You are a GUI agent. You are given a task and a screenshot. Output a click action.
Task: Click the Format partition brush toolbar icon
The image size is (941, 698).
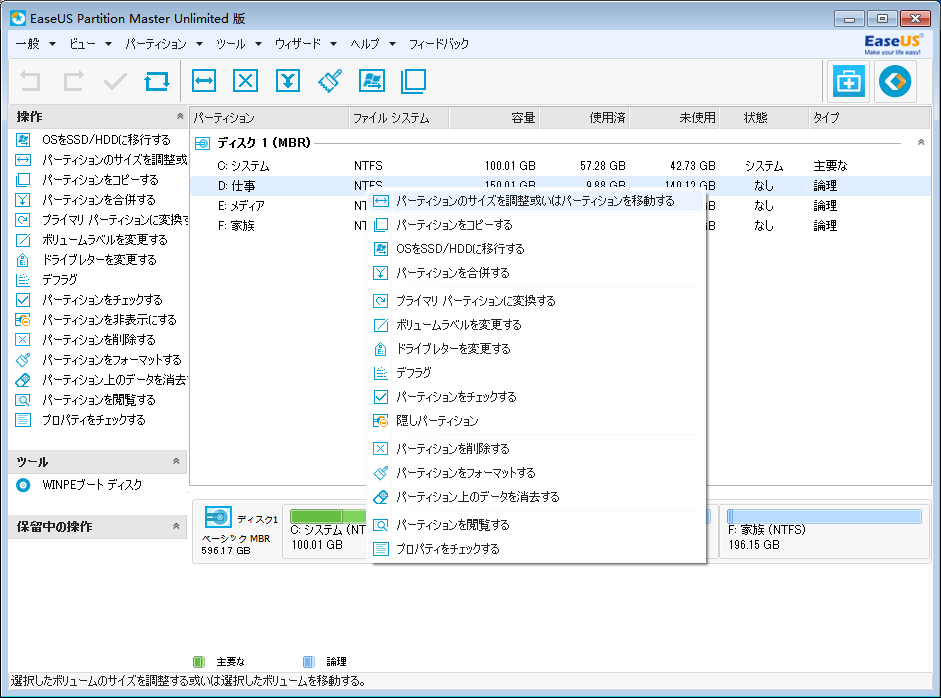tap(330, 81)
